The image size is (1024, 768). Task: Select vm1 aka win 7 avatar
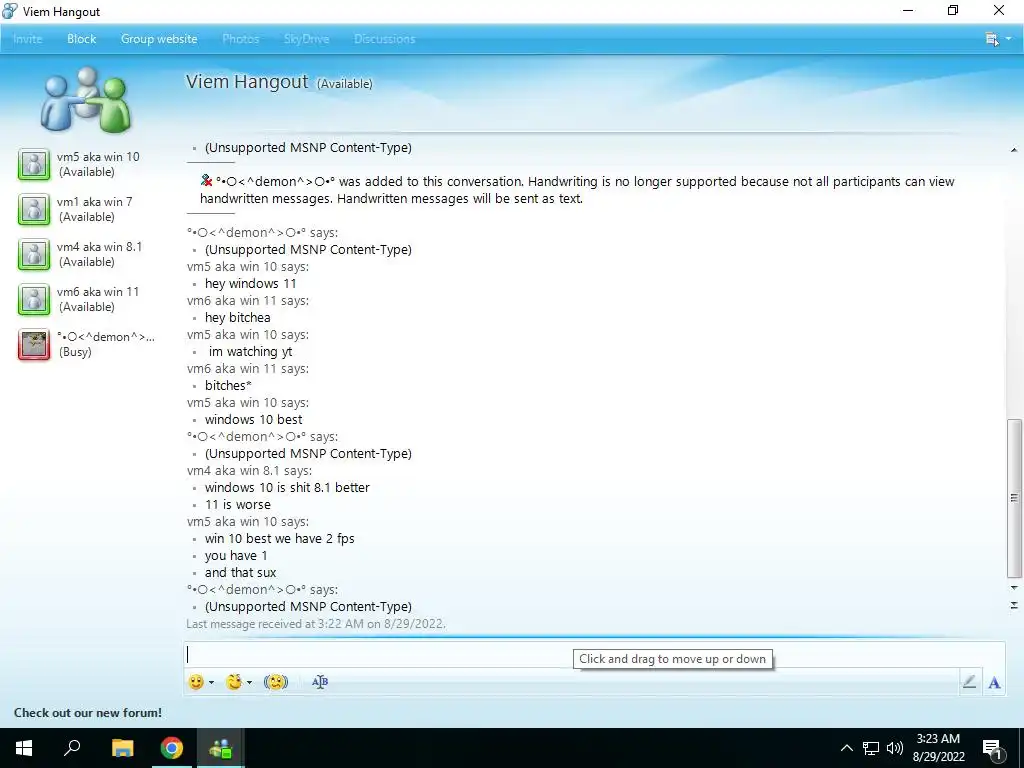34,209
